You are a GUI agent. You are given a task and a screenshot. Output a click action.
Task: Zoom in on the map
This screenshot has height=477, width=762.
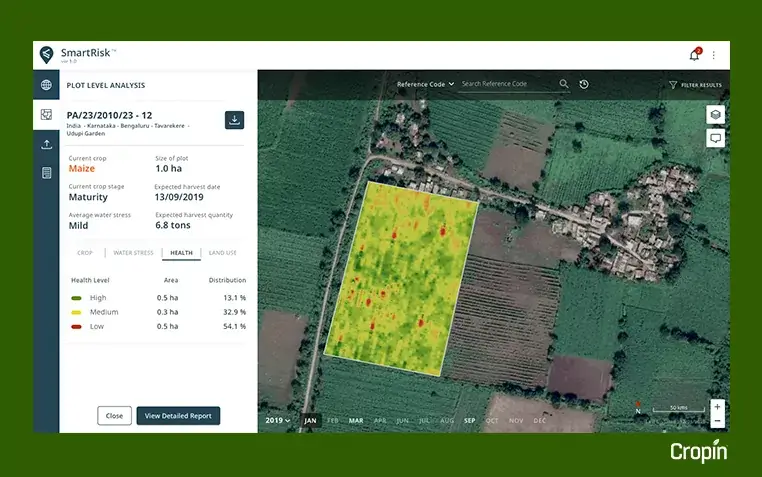click(x=717, y=407)
